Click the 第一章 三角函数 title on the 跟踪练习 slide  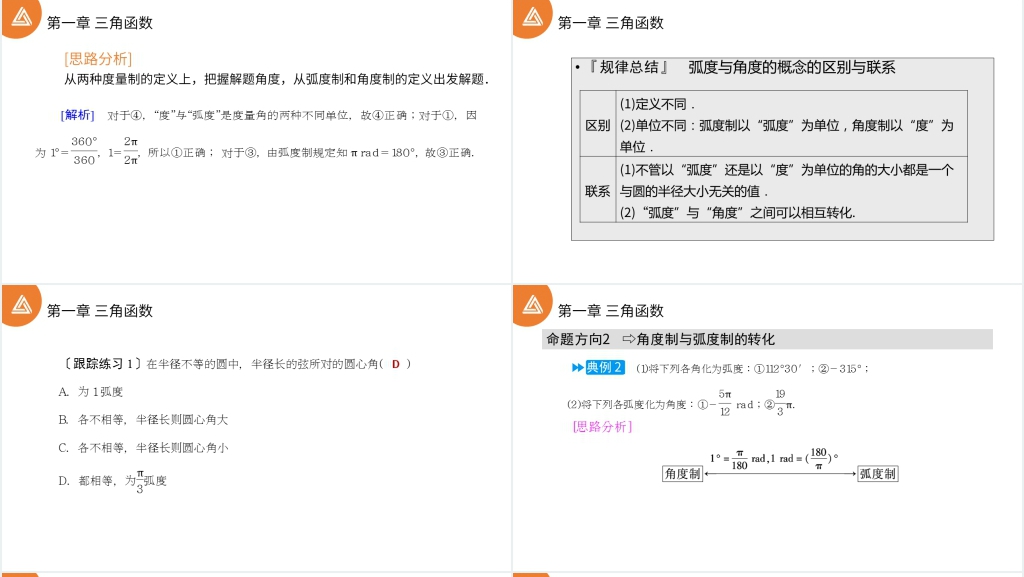click(x=100, y=311)
